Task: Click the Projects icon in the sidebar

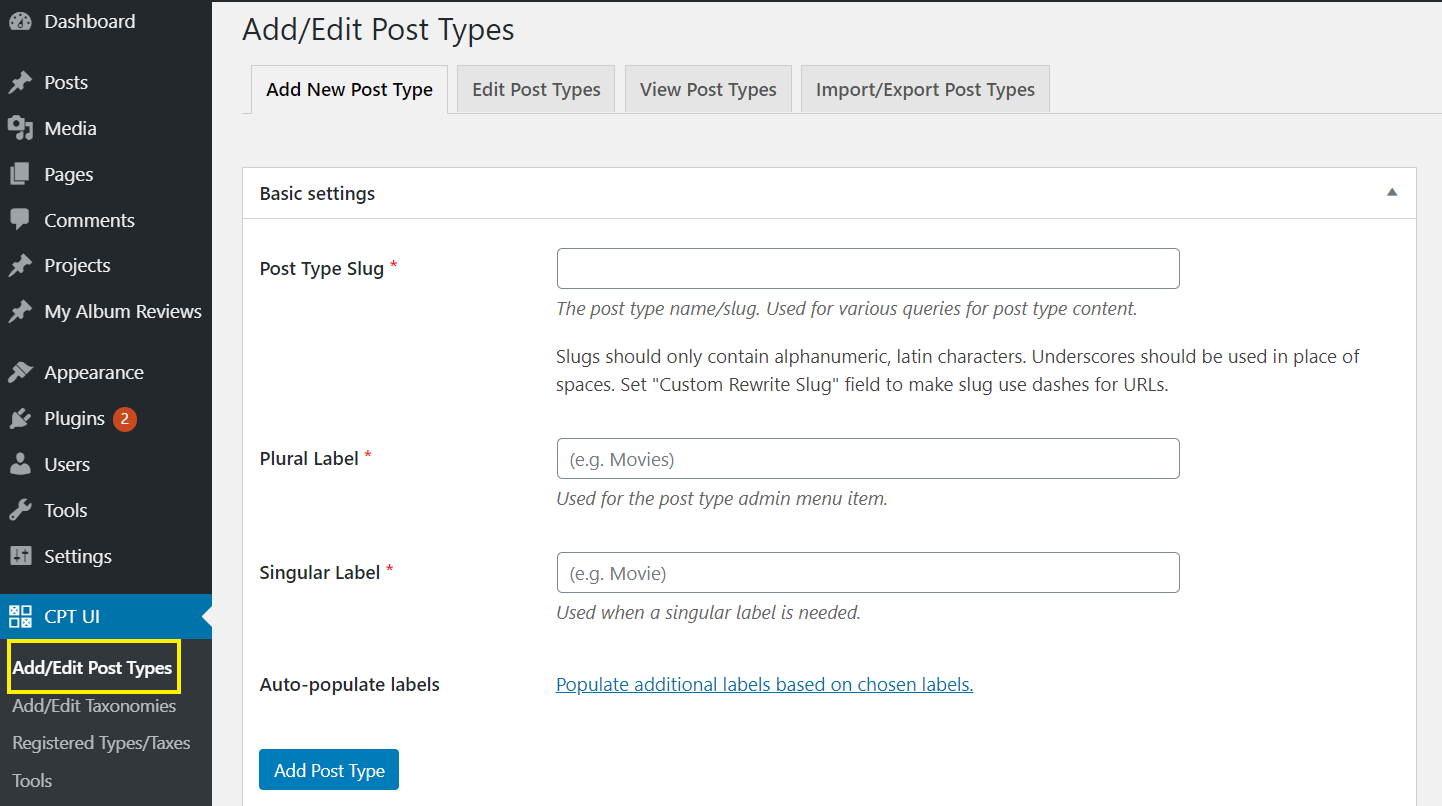Action: (x=19, y=265)
